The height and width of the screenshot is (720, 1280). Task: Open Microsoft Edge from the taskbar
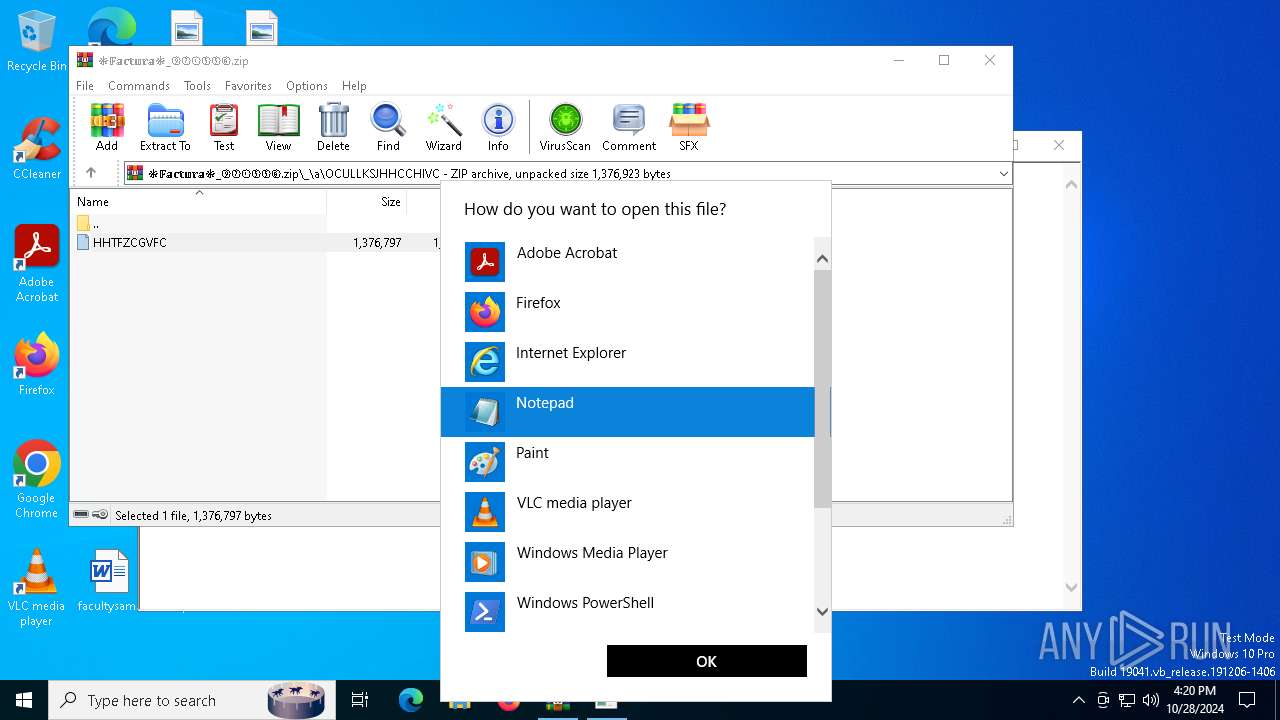(x=411, y=700)
